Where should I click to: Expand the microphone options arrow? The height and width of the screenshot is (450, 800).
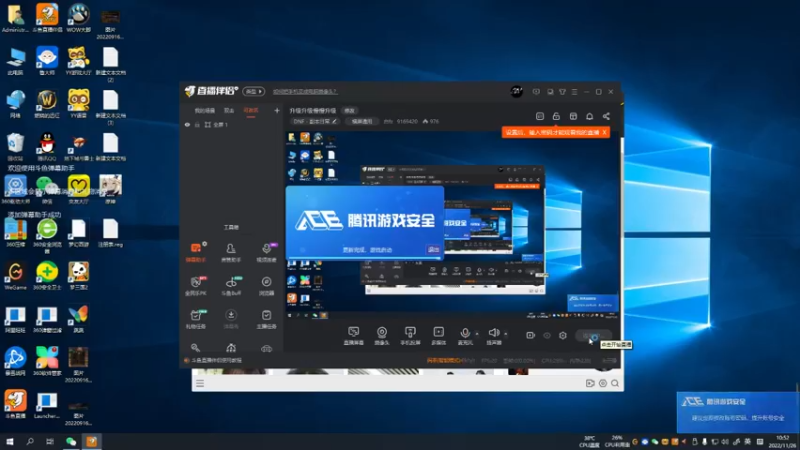477,334
